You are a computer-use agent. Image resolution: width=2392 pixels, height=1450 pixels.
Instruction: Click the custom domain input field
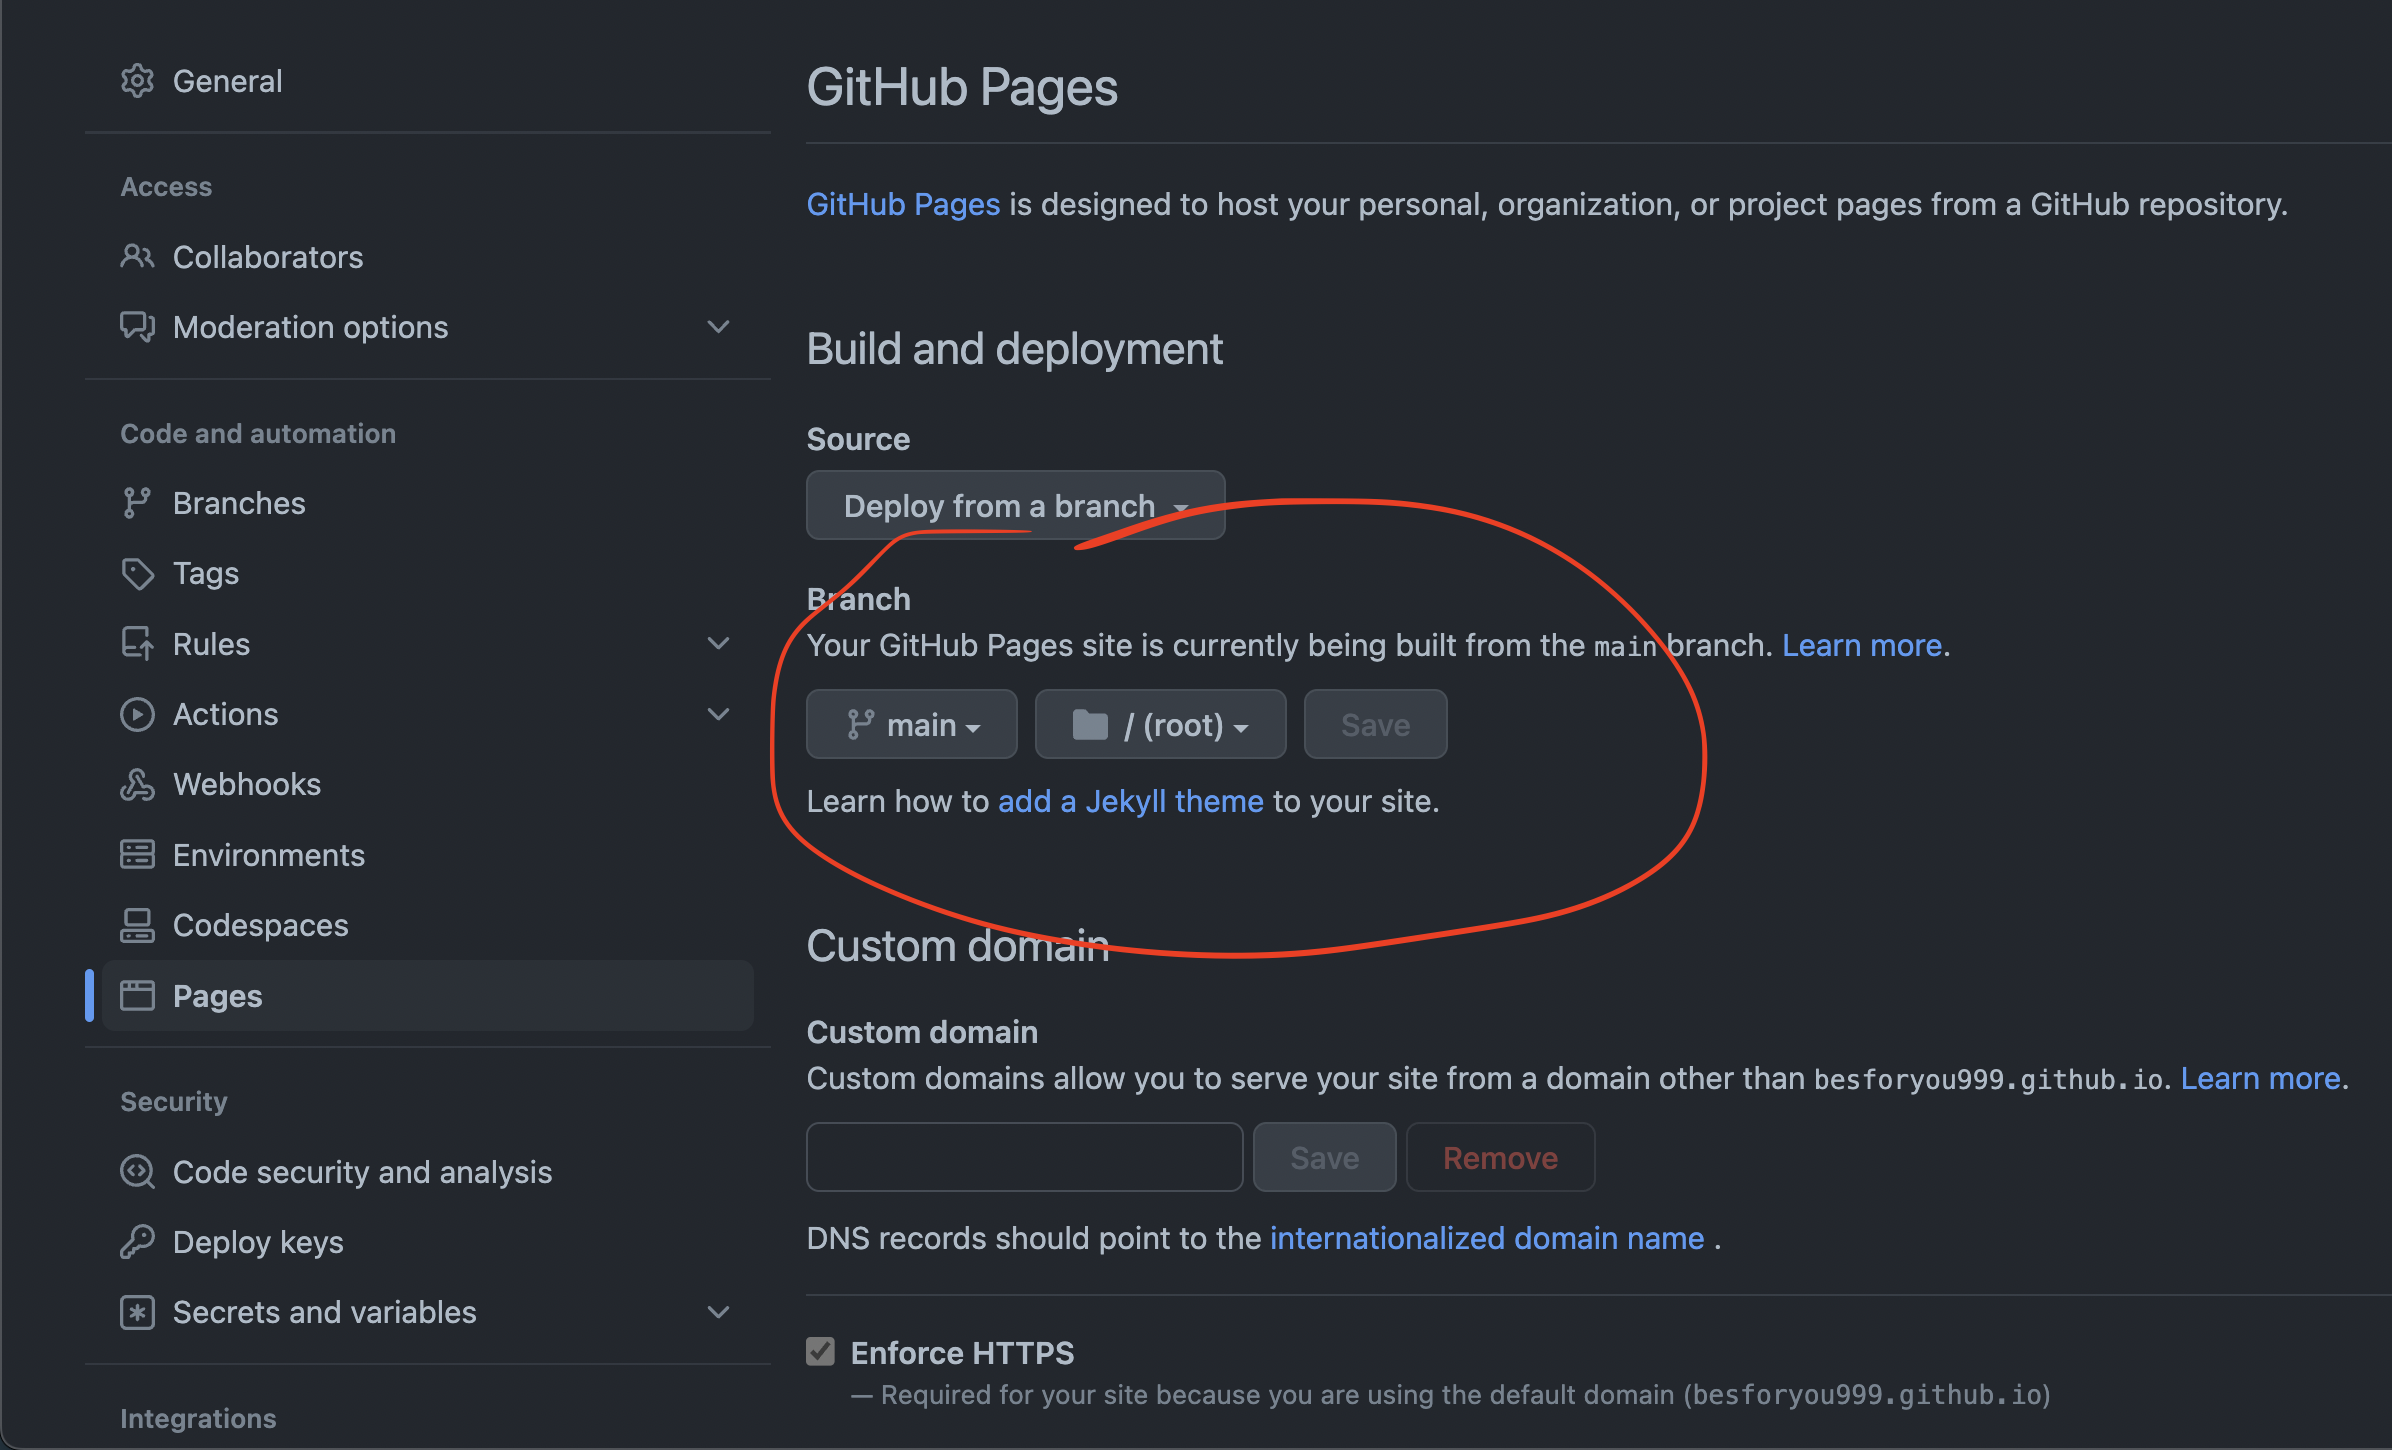click(x=1024, y=1157)
